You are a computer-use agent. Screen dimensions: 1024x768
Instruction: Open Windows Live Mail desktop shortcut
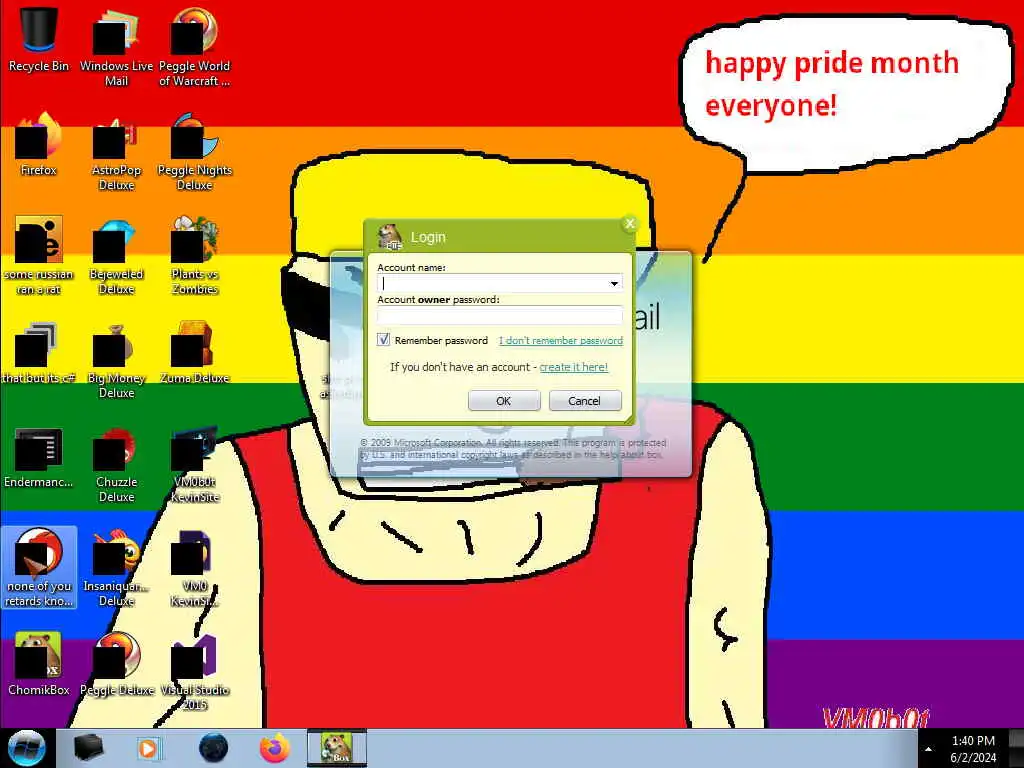coord(116,46)
